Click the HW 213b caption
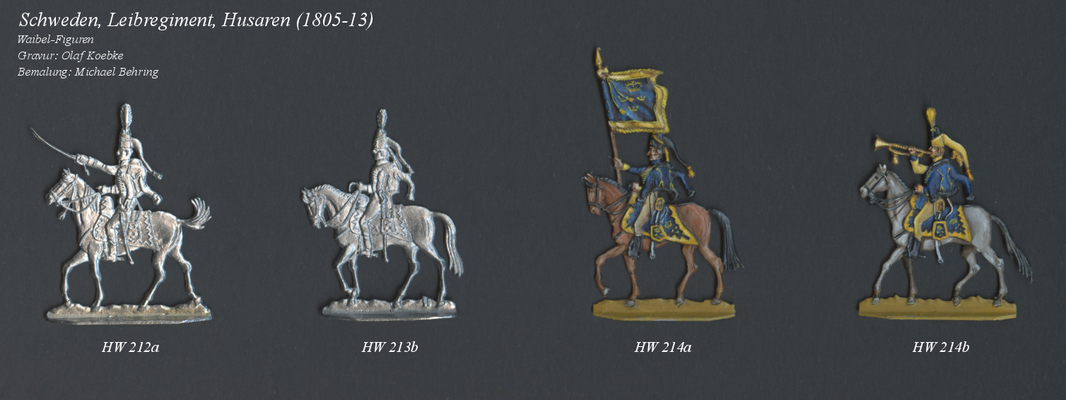The height and width of the screenshot is (400, 1066). [x=389, y=347]
